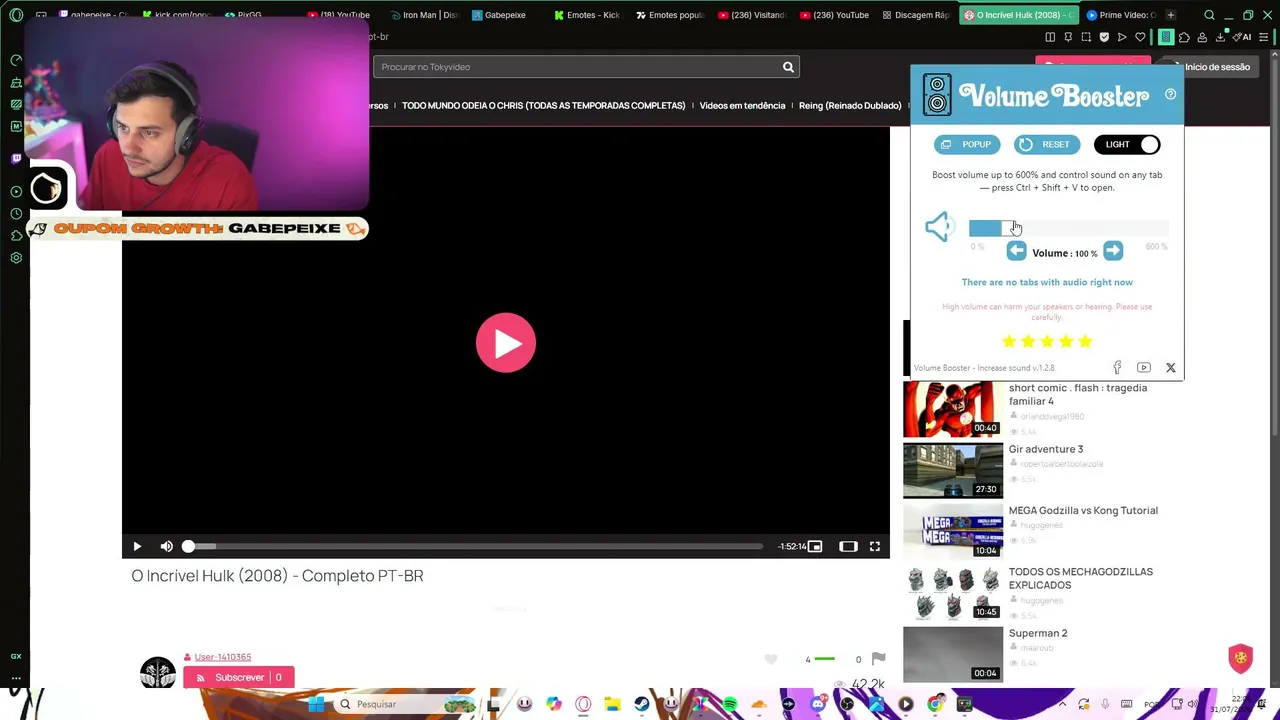Toggle the Light theme switch

coord(1127,145)
